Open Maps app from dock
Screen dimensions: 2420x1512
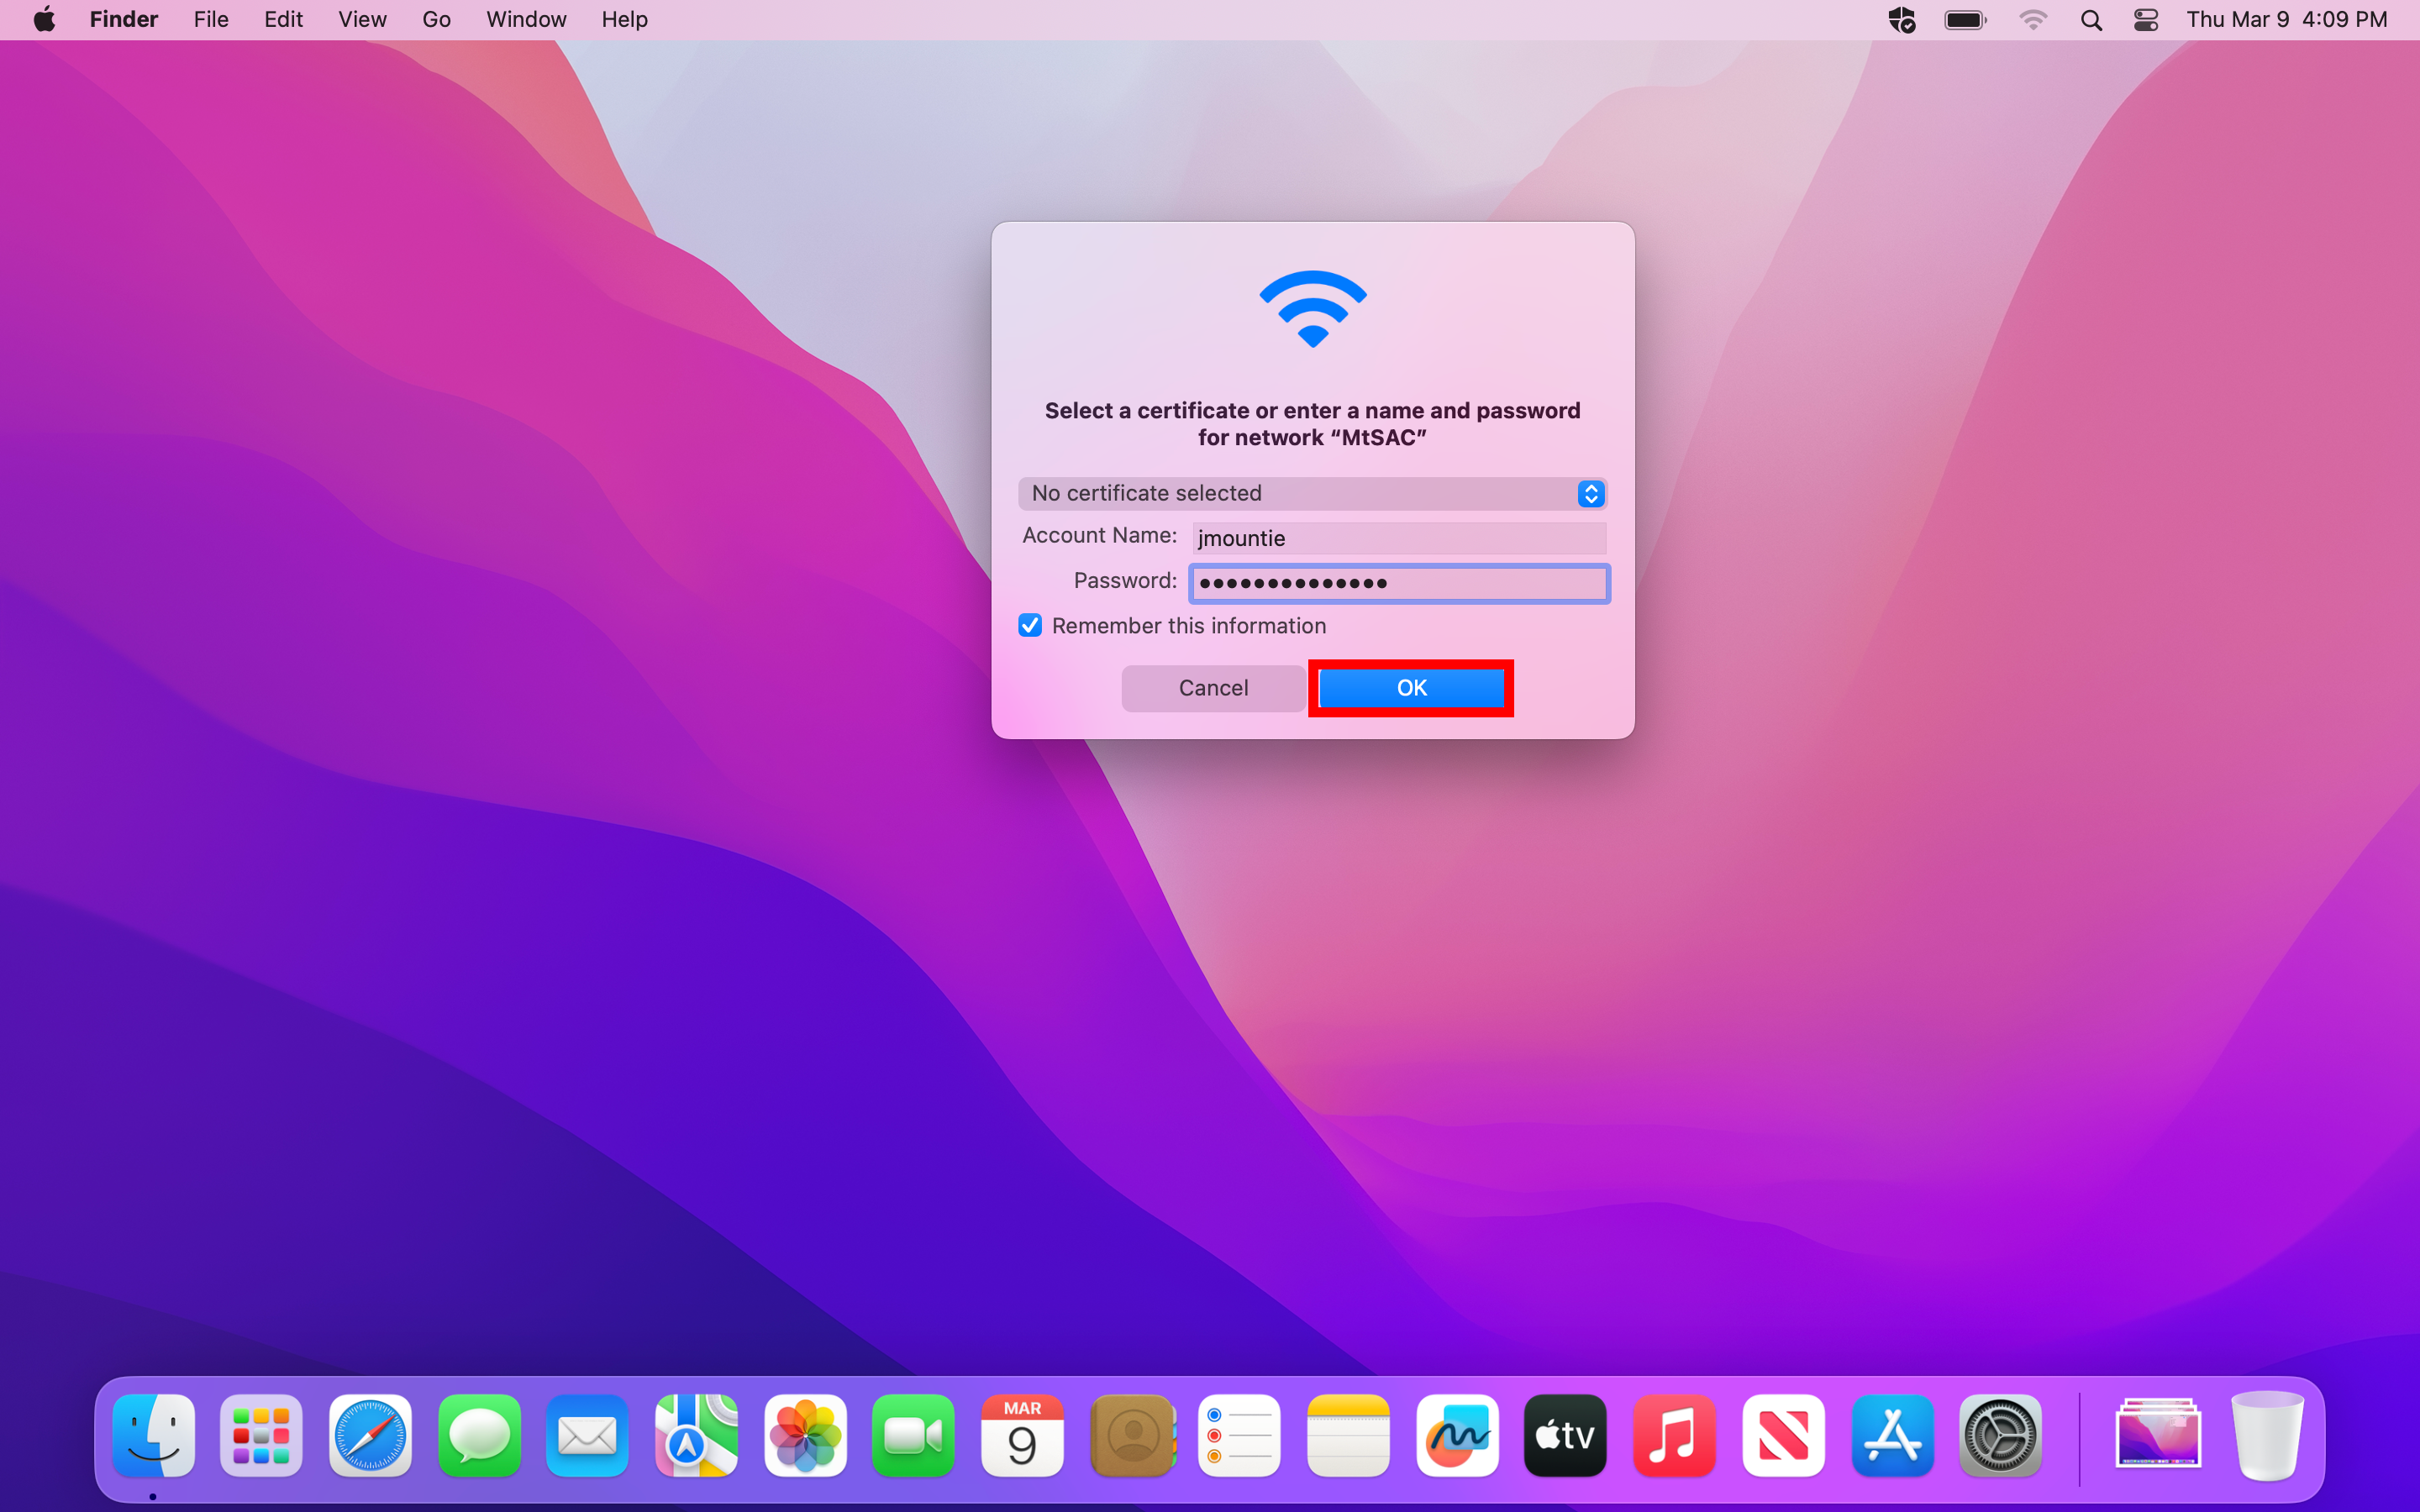point(695,1436)
